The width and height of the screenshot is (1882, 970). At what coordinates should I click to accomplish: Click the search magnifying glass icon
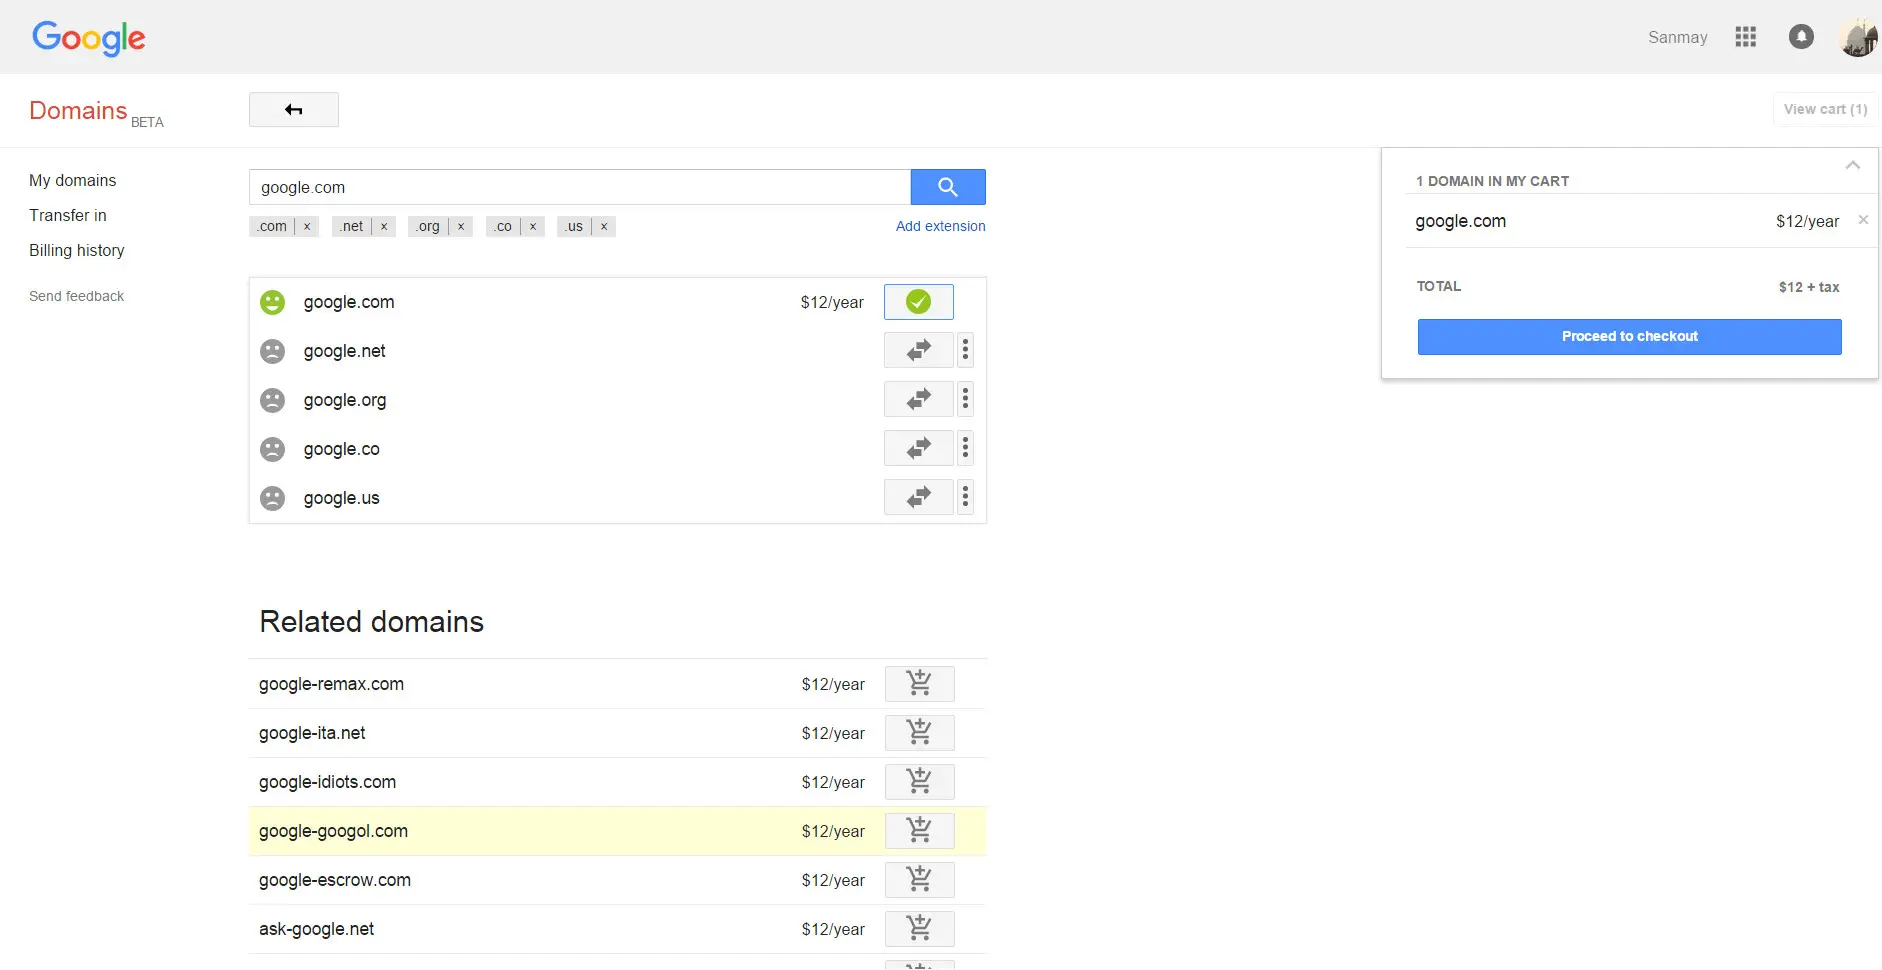[x=947, y=187]
